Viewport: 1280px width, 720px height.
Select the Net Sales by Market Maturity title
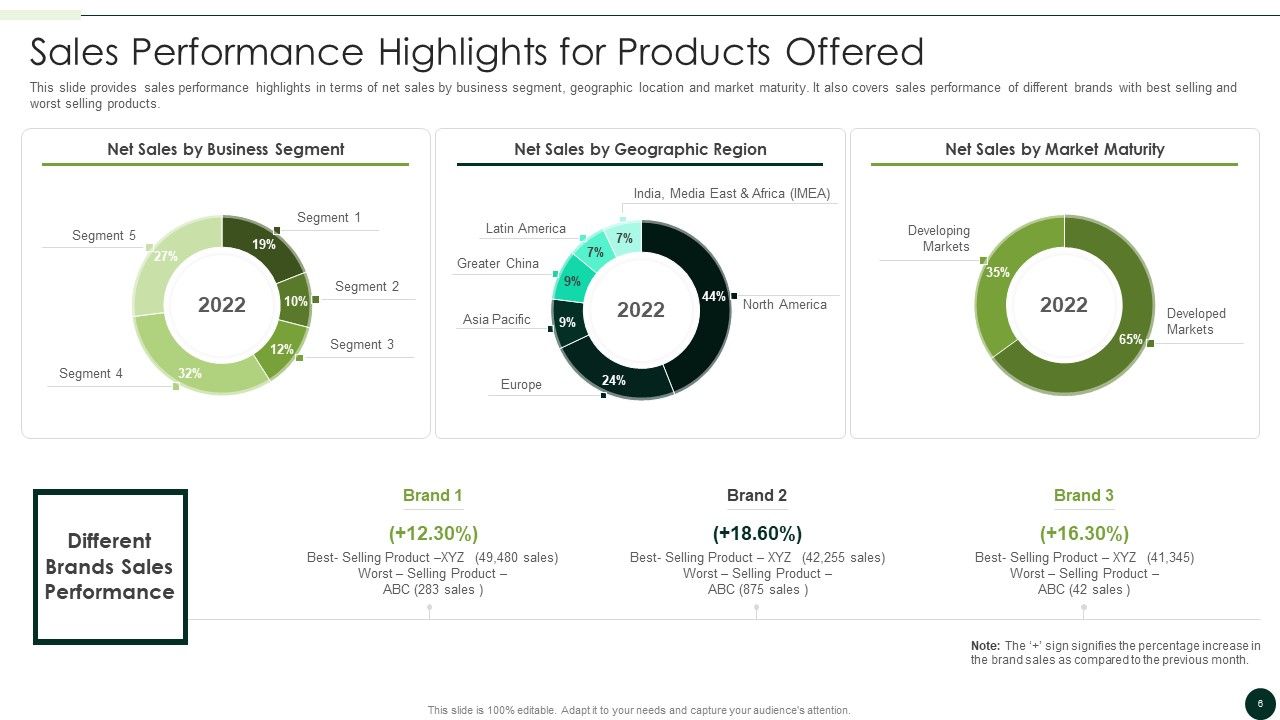click(x=1055, y=149)
